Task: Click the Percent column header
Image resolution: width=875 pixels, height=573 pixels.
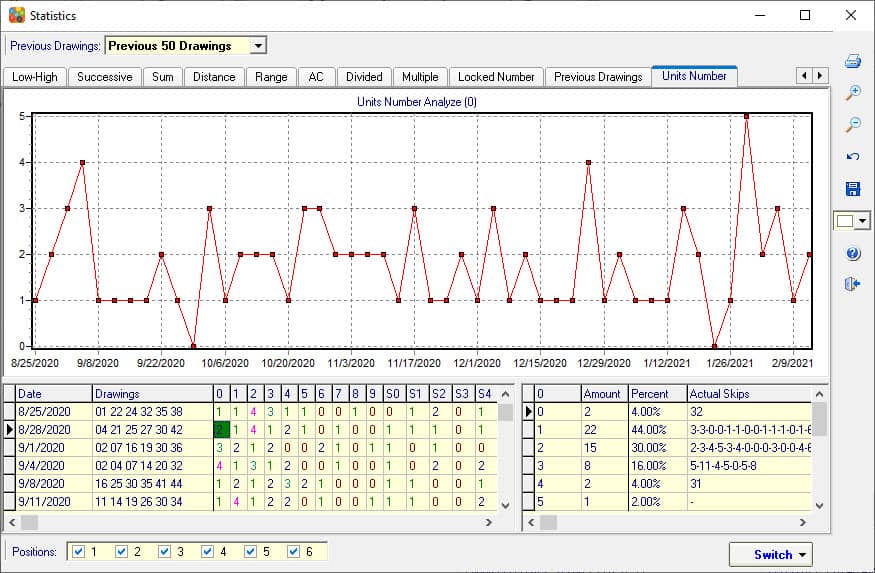Action: point(657,394)
